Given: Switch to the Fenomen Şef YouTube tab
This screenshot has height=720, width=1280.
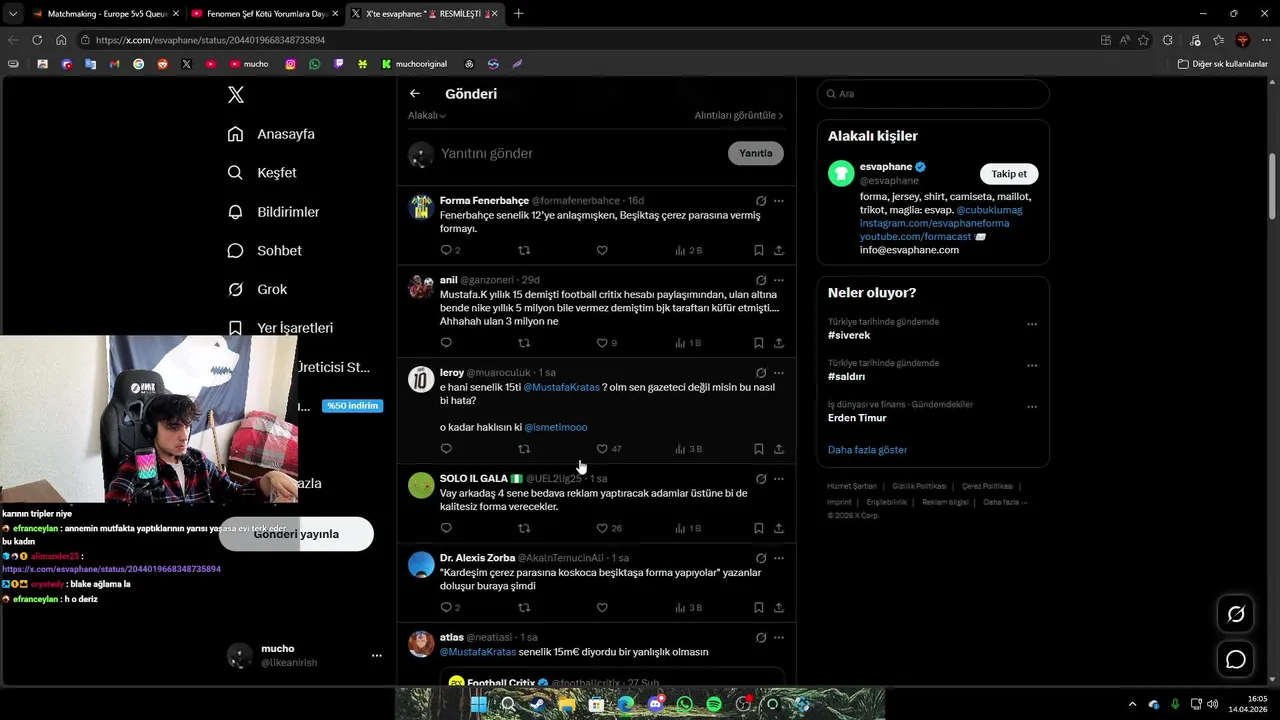Looking at the screenshot, I should coord(265,14).
